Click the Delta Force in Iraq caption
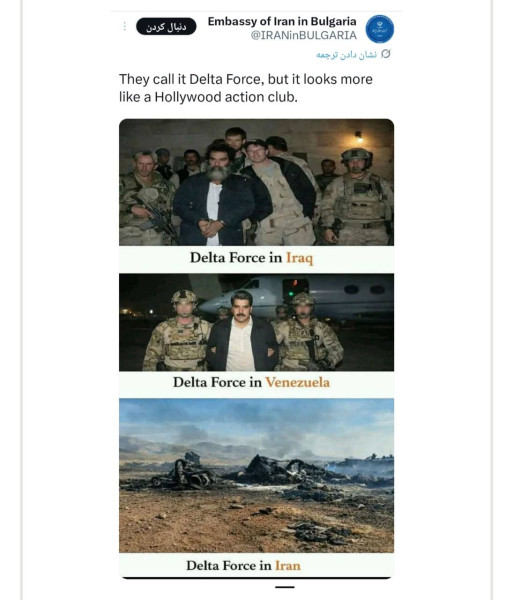Viewport: 513px width, 600px height. point(251,258)
